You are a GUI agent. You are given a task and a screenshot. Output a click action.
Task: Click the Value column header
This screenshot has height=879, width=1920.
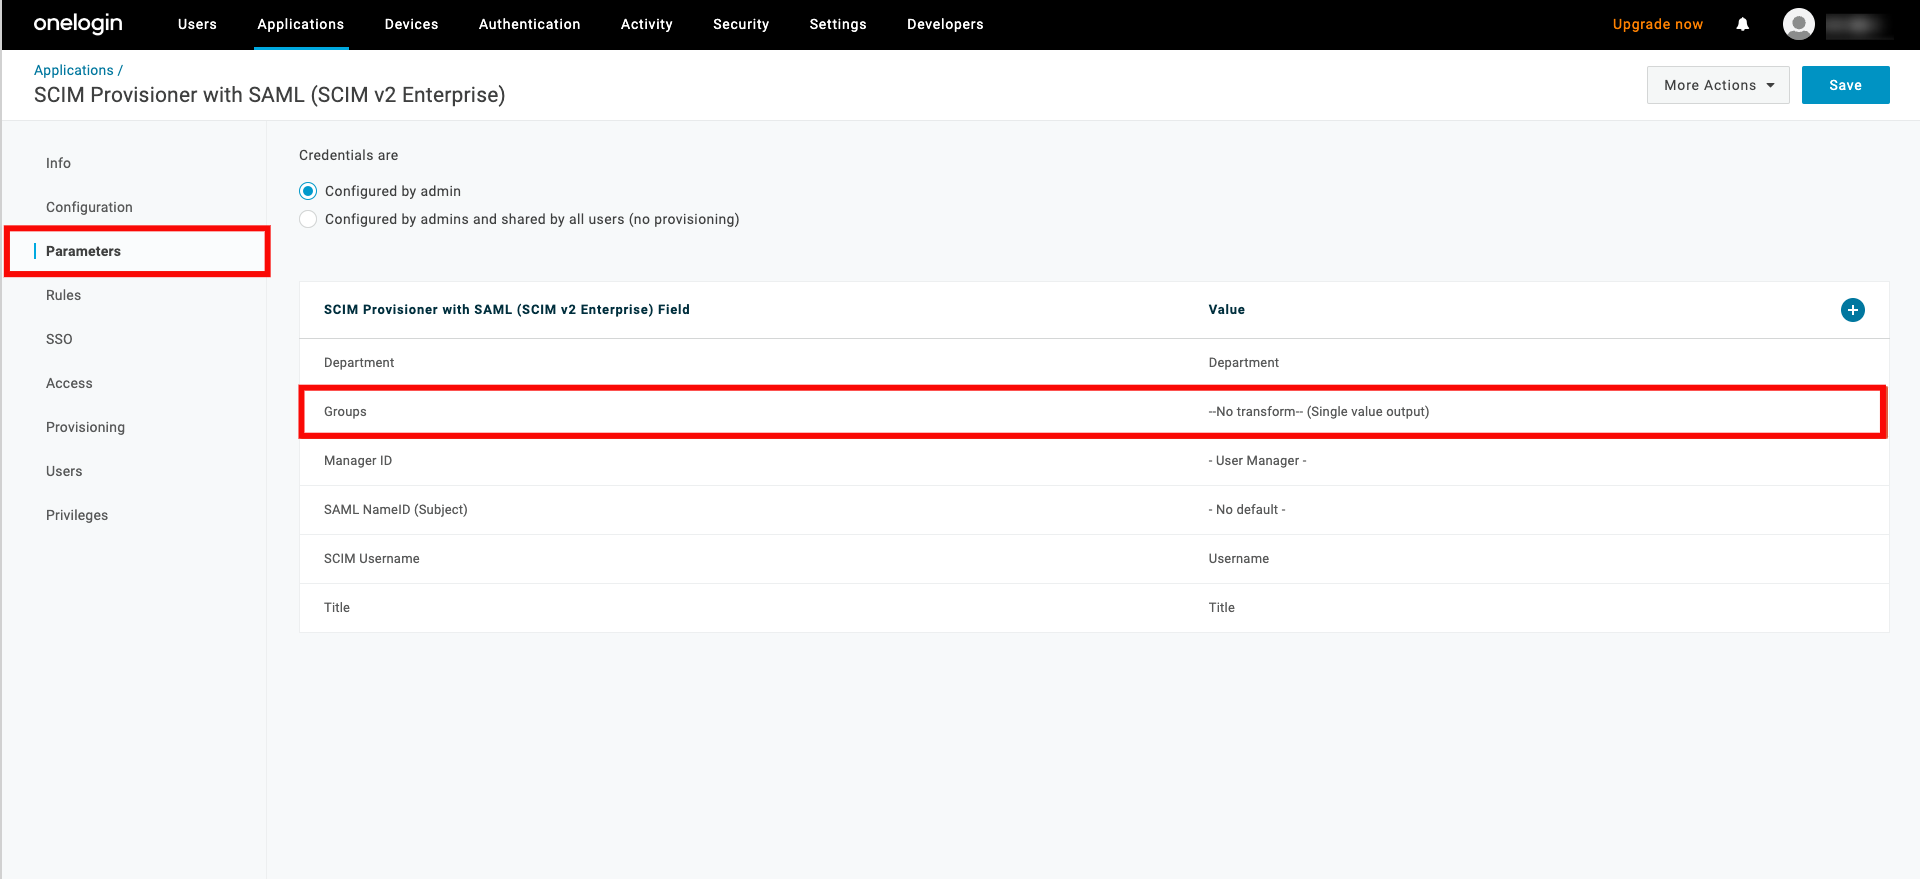(1226, 310)
